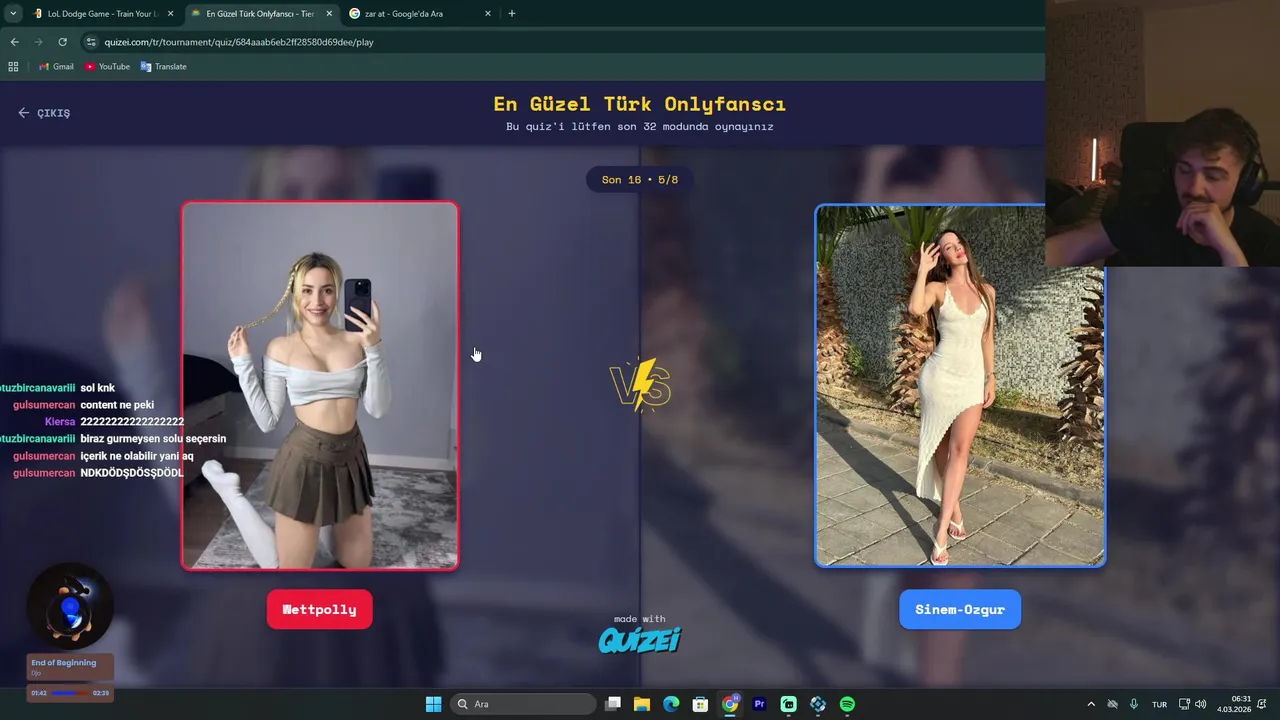This screenshot has width=1280, height=720.
Task: Open Microsoft Store from the taskbar
Action: [701, 704]
